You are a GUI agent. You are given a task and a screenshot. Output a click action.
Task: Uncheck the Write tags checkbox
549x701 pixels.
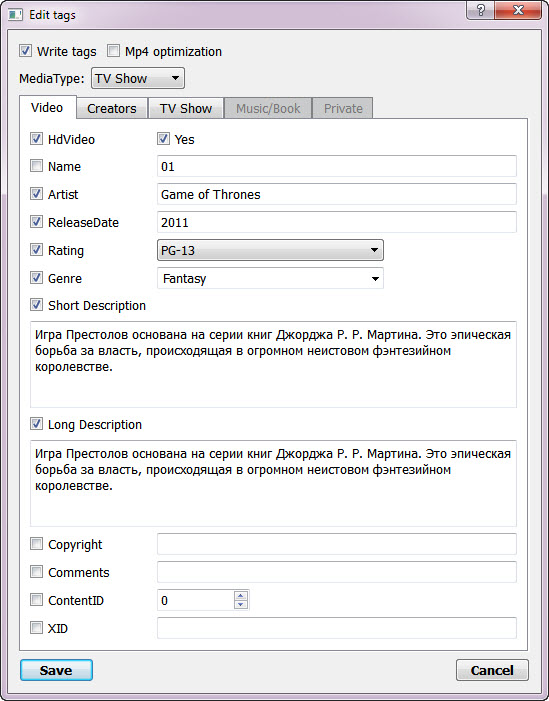[25, 51]
